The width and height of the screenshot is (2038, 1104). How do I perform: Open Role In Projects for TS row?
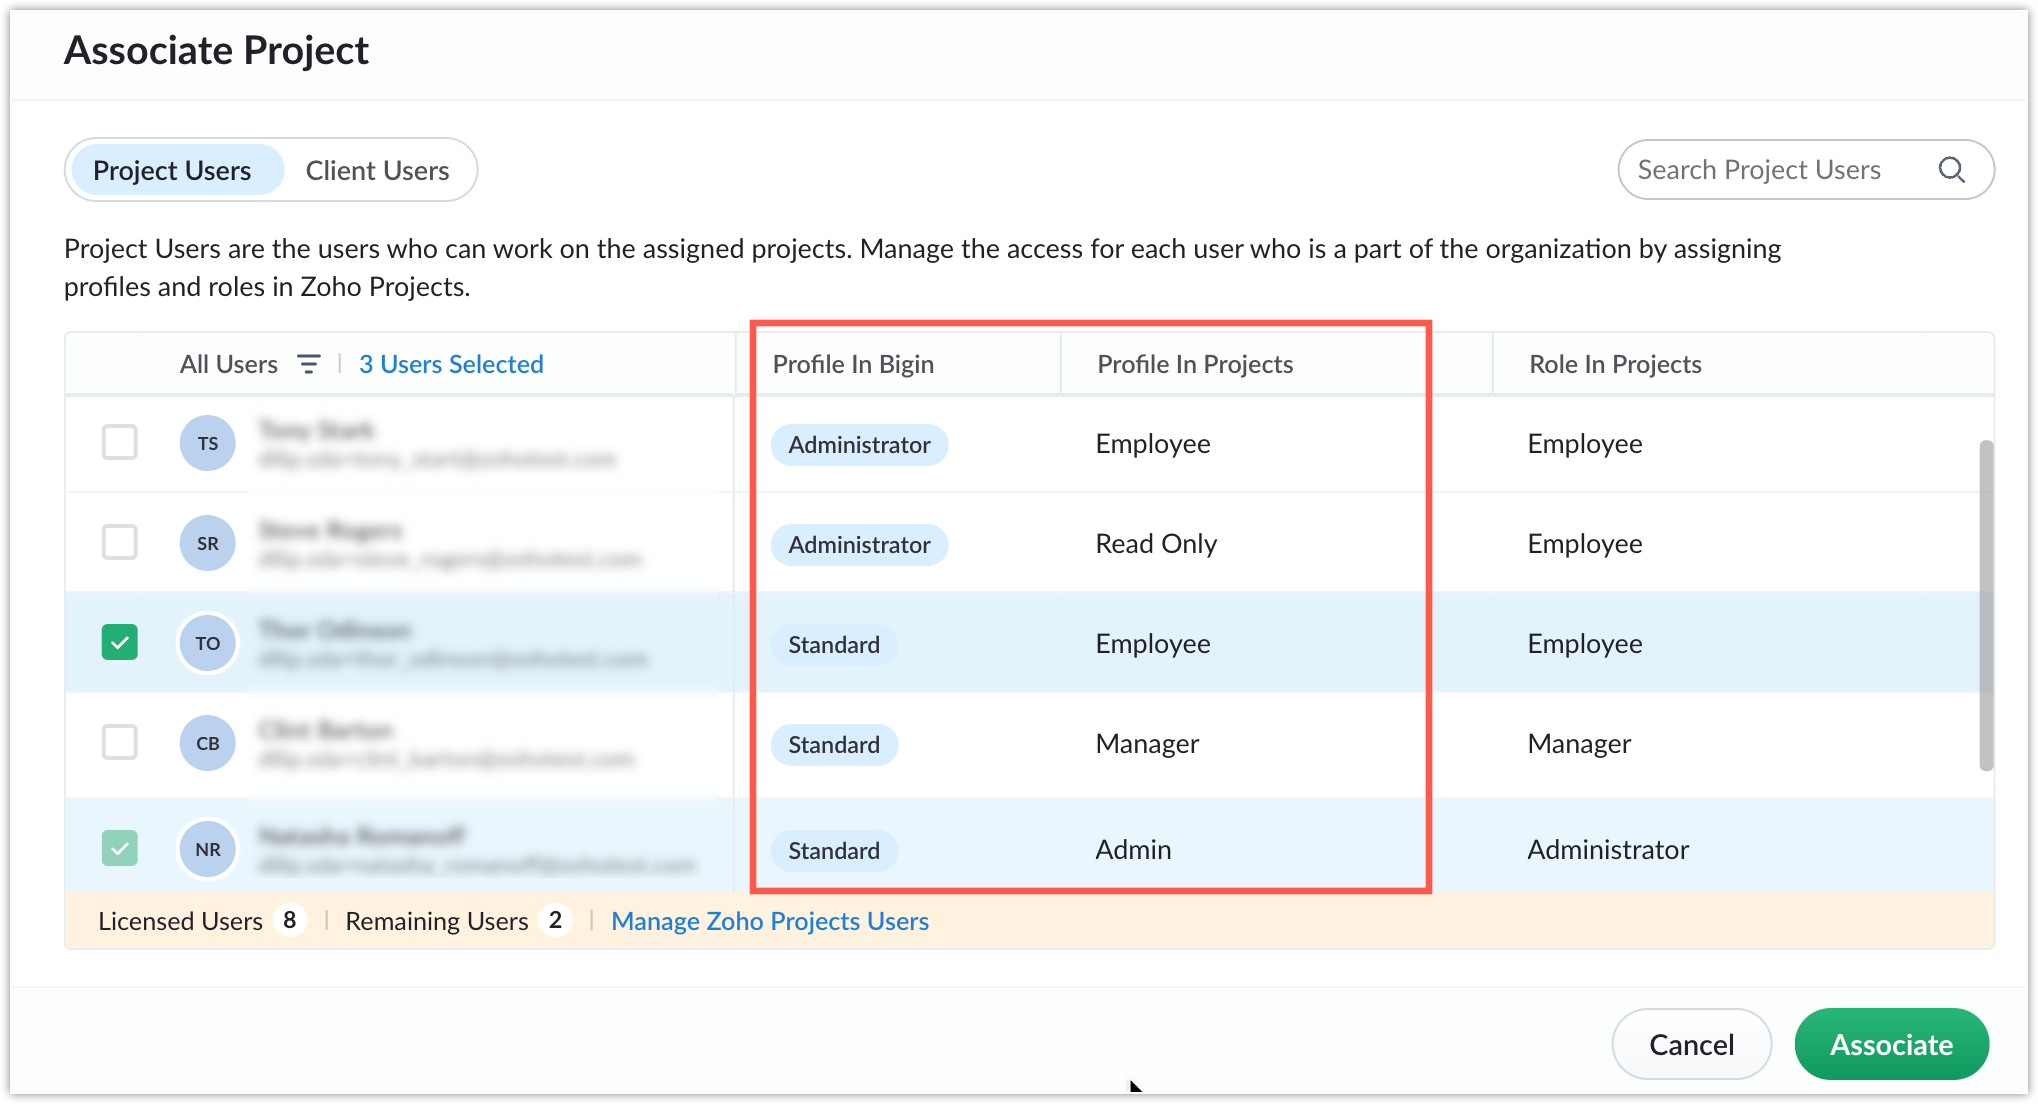pyautogui.click(x=1585, y=443)
